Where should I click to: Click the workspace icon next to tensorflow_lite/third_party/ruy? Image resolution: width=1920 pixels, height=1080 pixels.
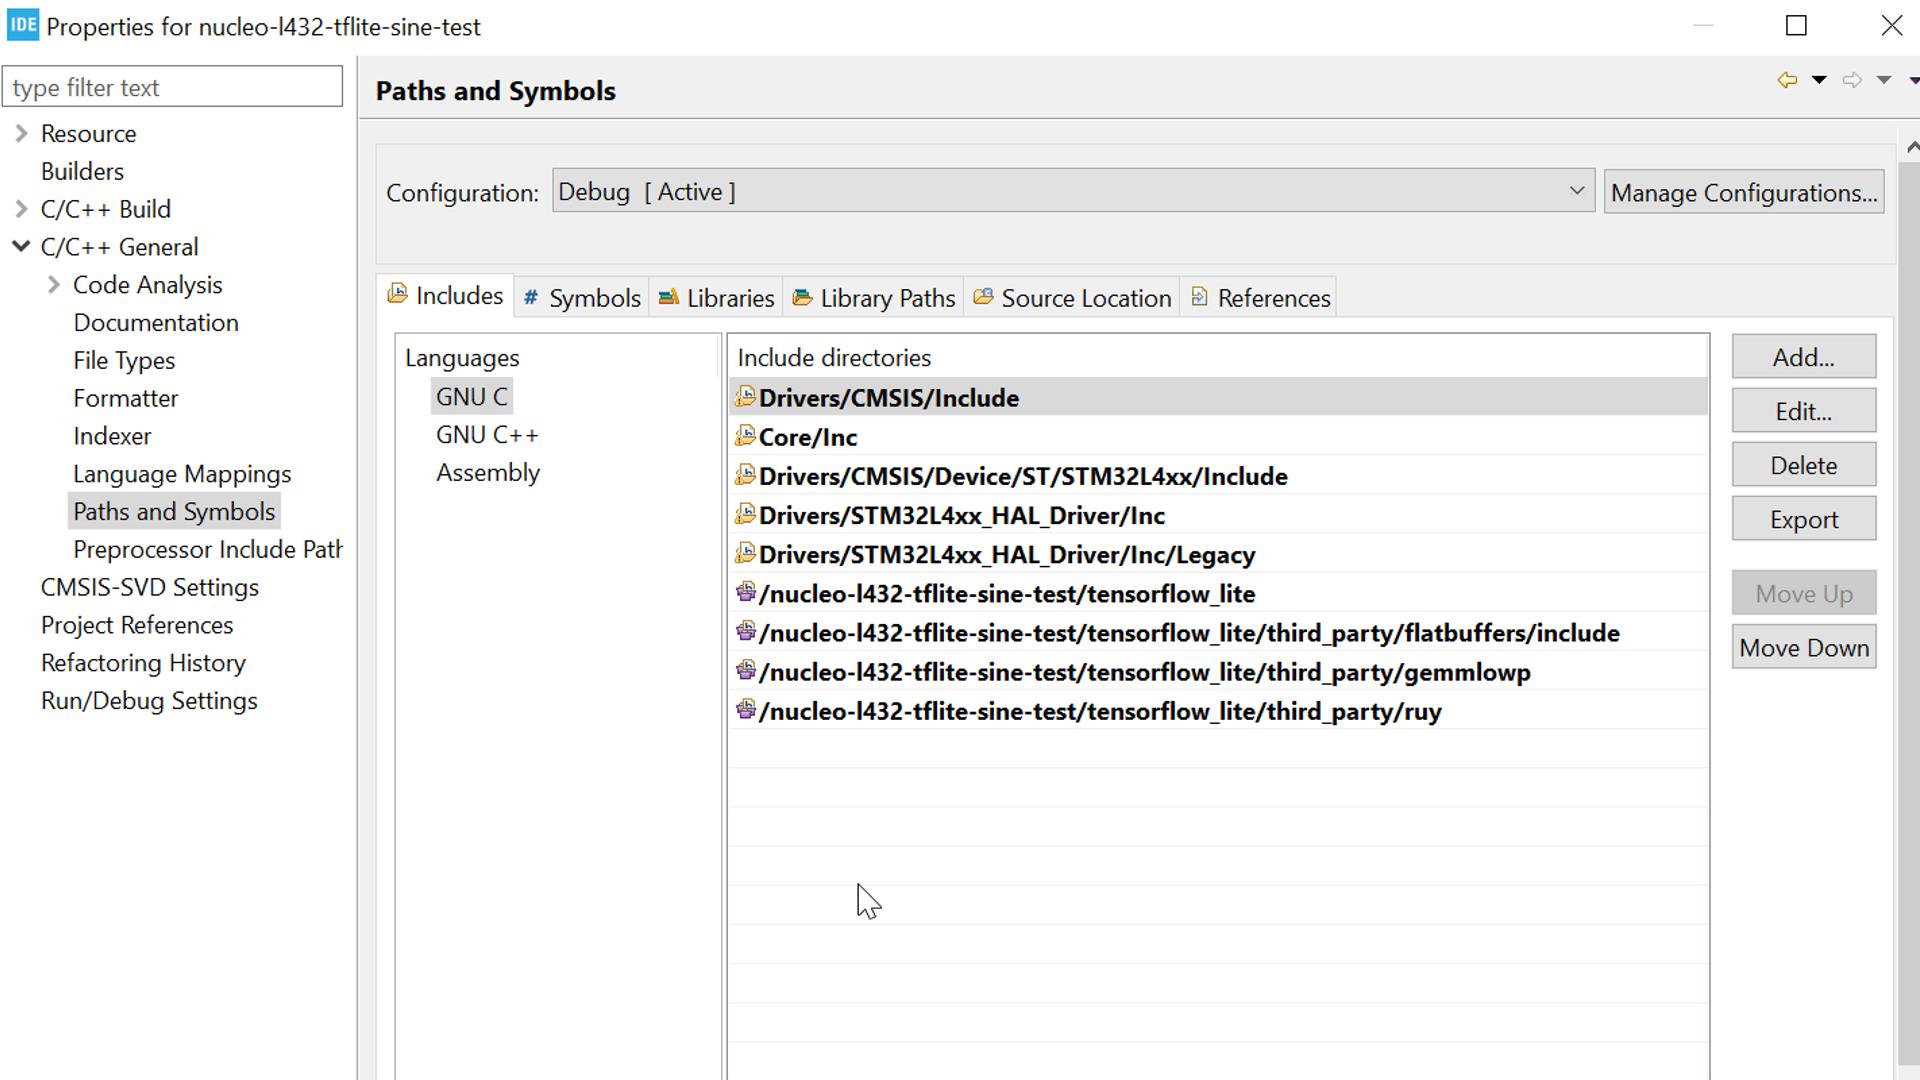tap(745, 710)
